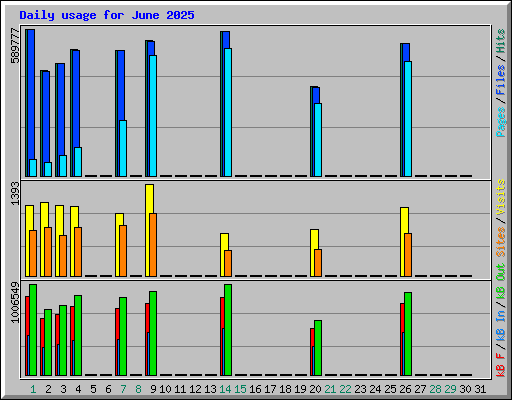Click the Hits legend label
The height and width of the screenshot is (400, 512).
(501, 41)
